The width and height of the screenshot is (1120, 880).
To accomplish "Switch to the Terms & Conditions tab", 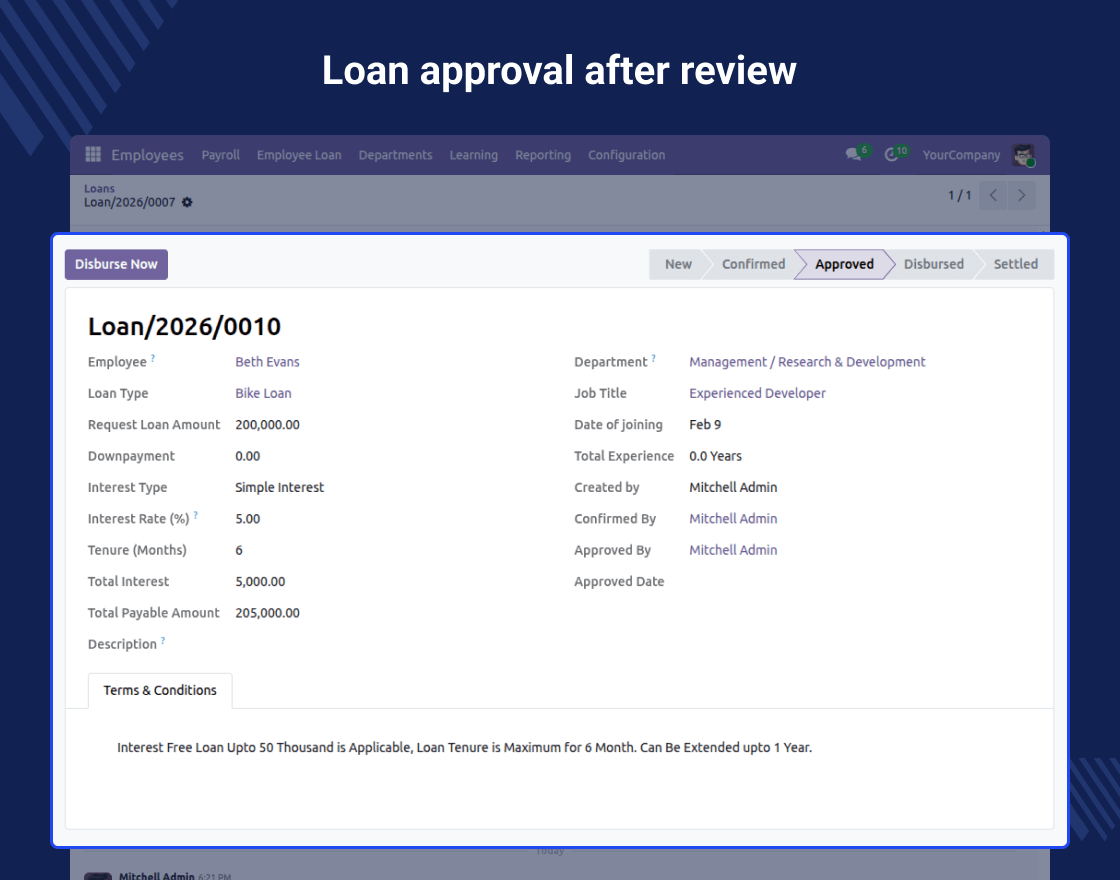I will tap(160, 690).
